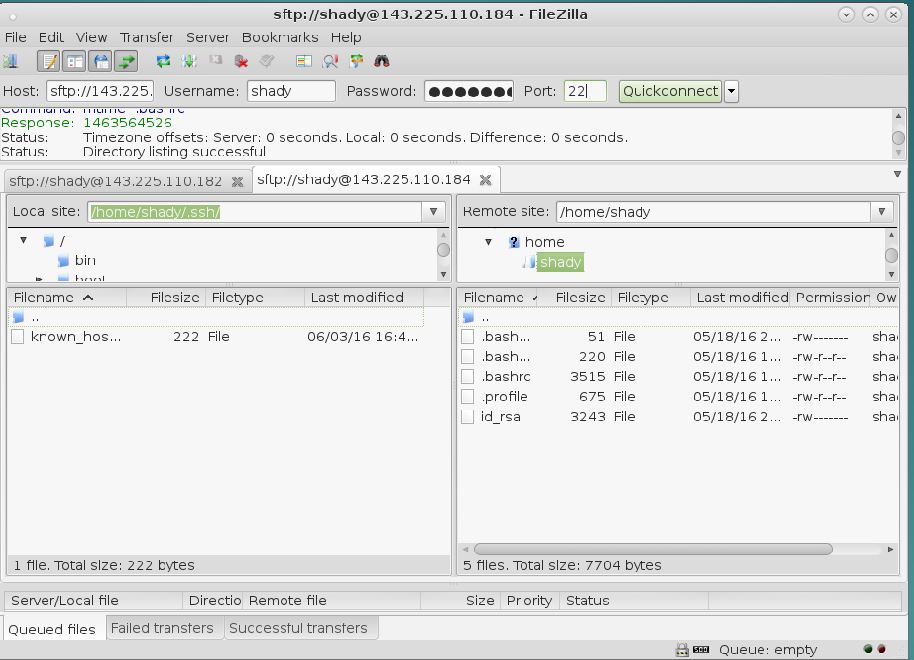Viewport: 914px width, 660px height.
Task: Search remote files with binoculars icon
Action: [x=382, y=61]
